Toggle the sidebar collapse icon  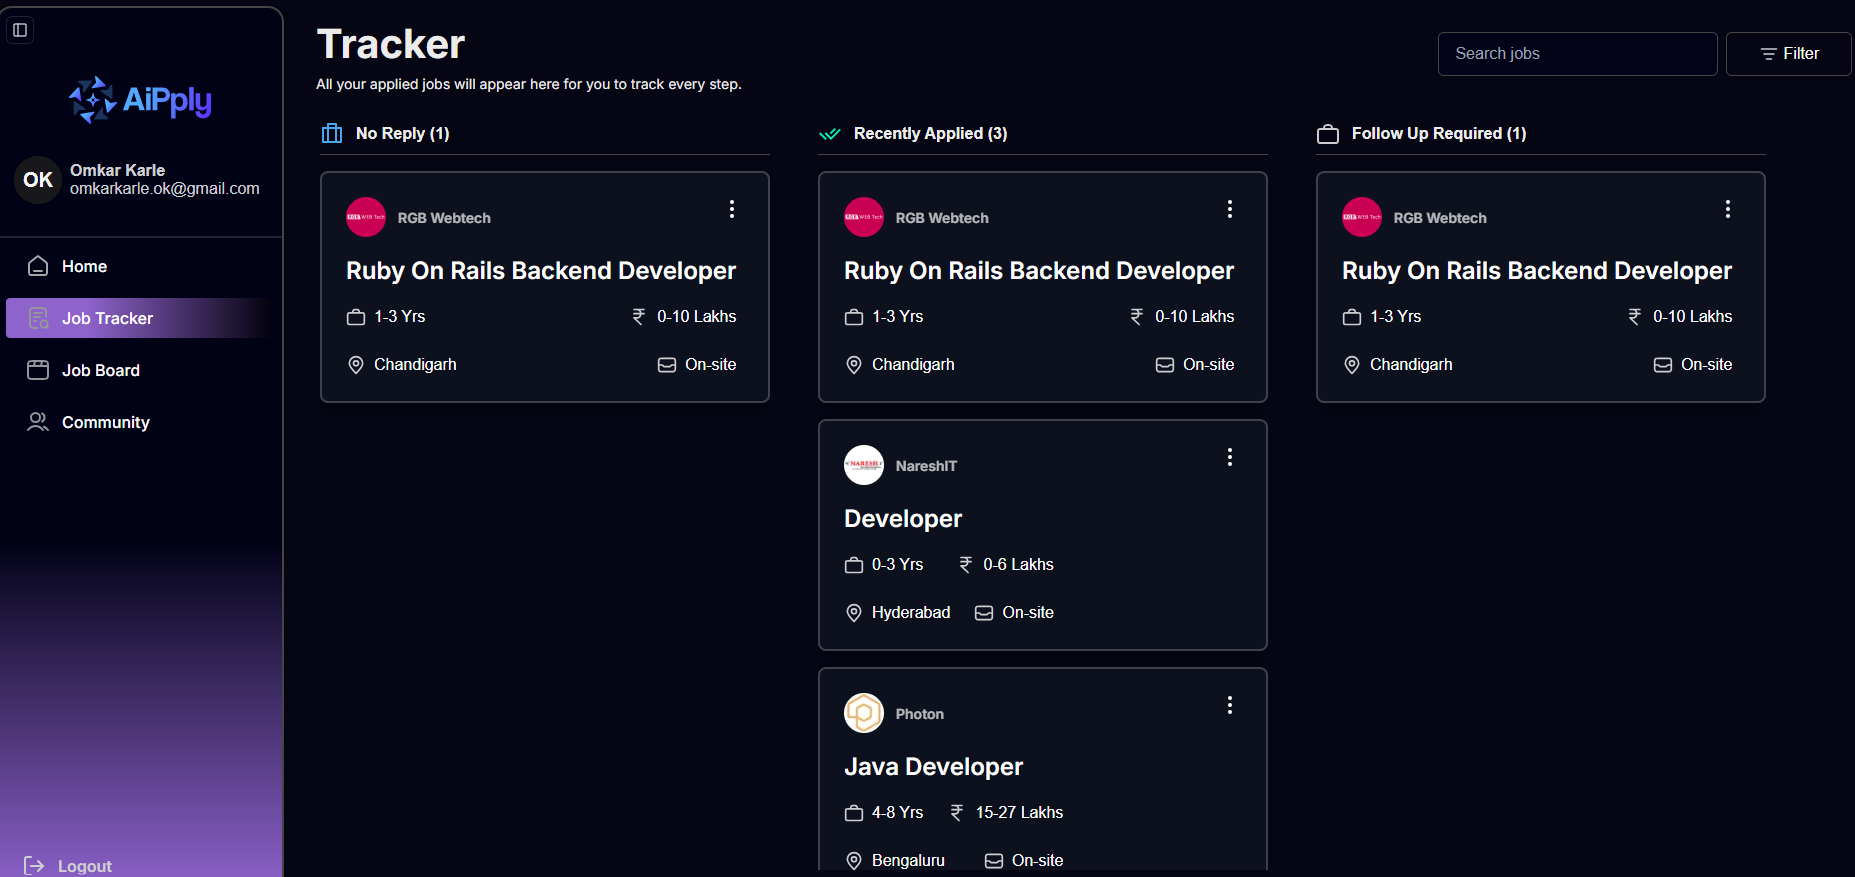(x=20, y=30)
